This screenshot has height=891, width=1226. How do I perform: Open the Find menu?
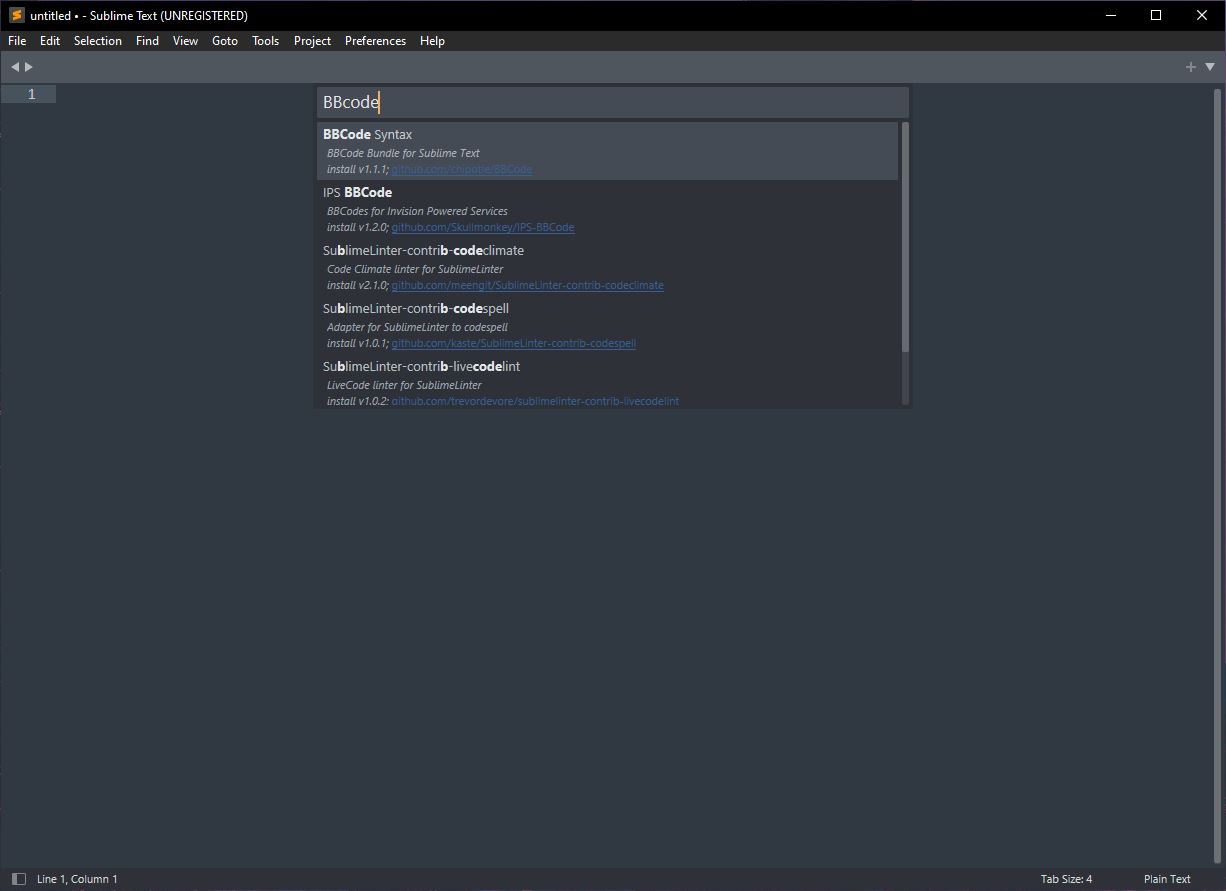point(147,41)
